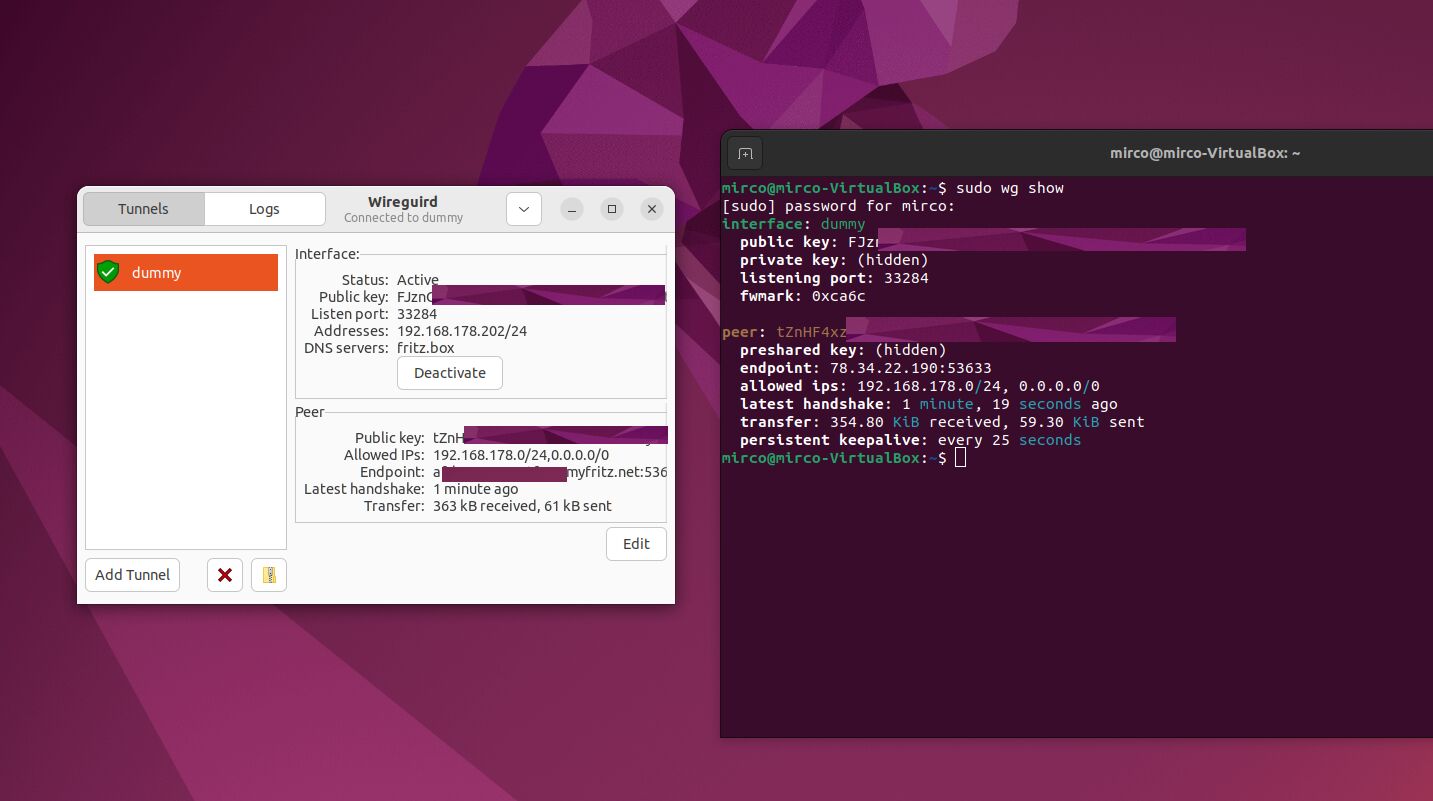Click the terminal transfer 354.80 KiB line

pyautogui.click(x=942, y=422)
